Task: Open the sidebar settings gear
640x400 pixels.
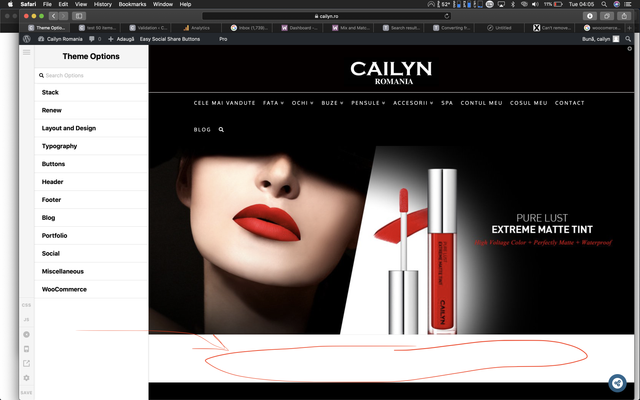Action: pos(27,378)
